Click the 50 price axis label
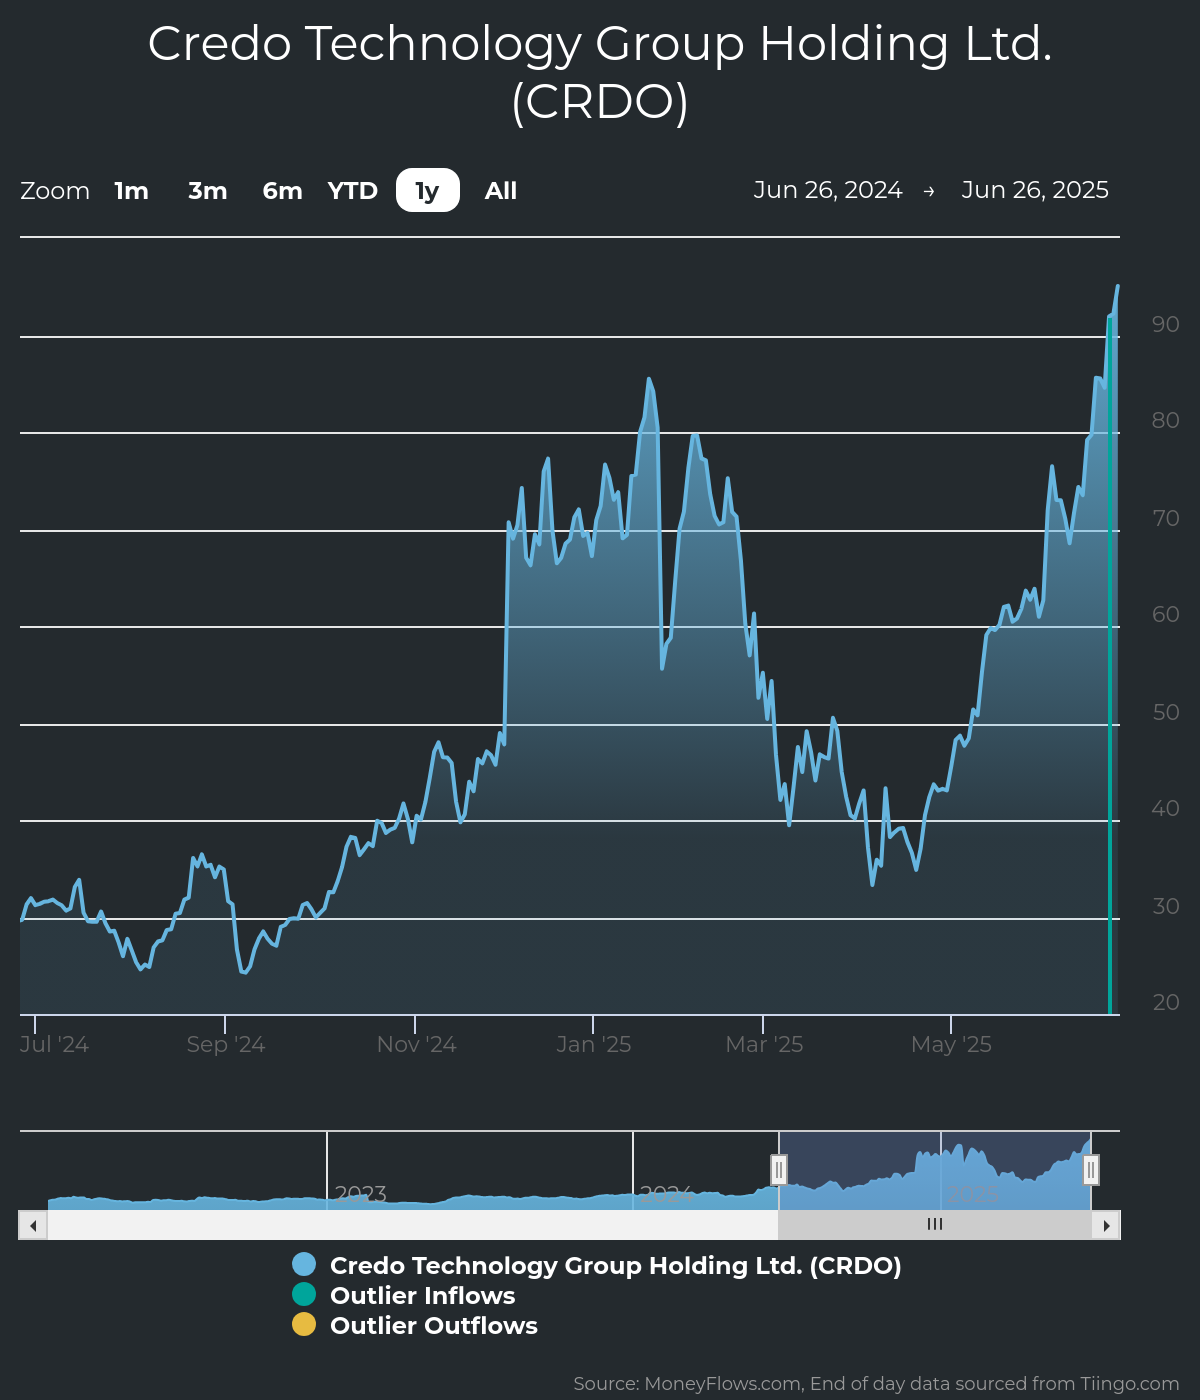 pos(1166,713)
